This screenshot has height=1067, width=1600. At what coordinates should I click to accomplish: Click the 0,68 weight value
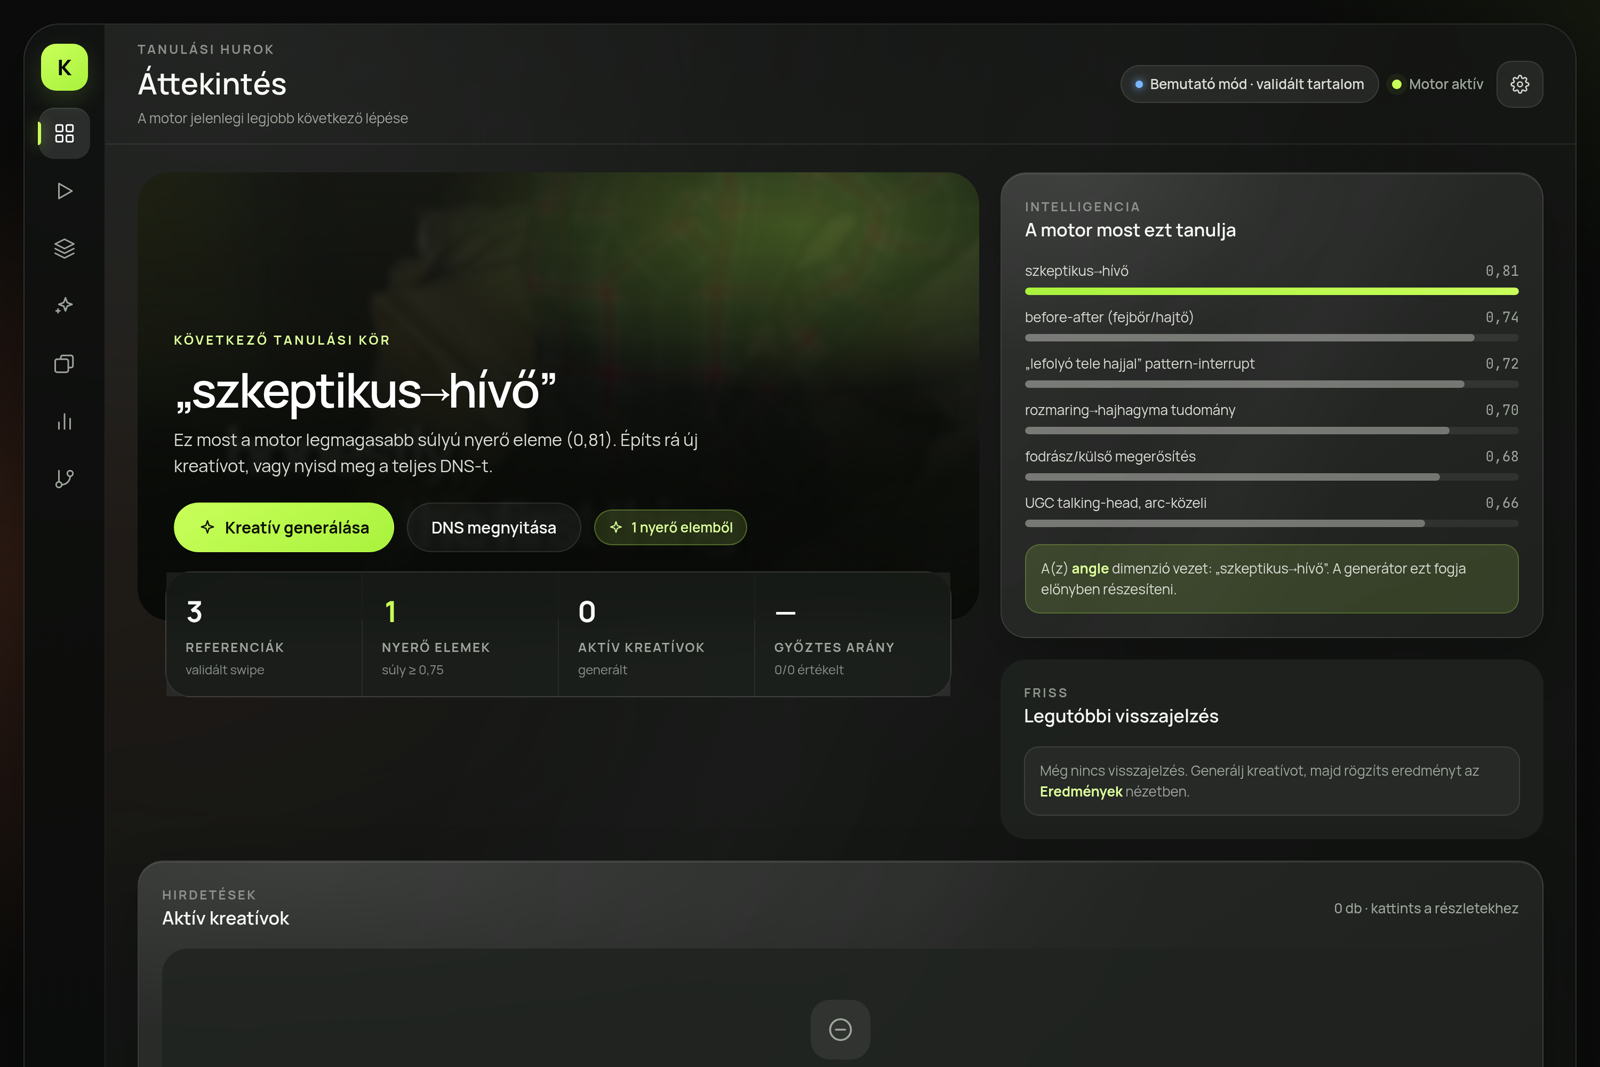[1502, 456]
